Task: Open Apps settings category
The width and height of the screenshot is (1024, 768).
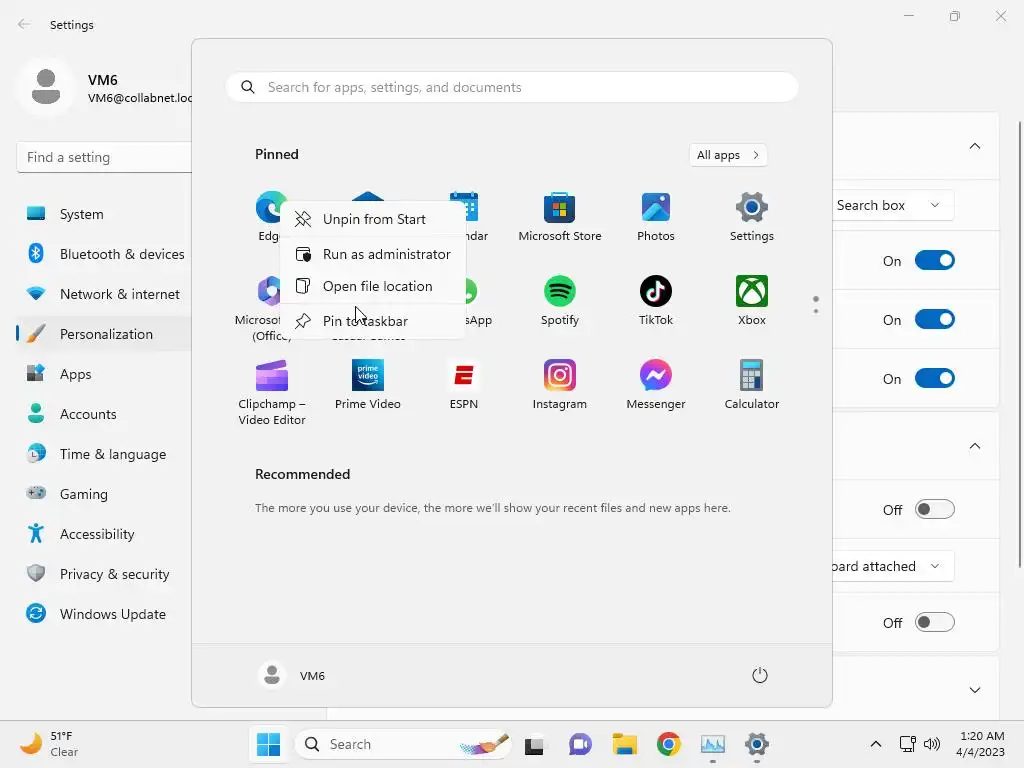Action: (104, 374)
